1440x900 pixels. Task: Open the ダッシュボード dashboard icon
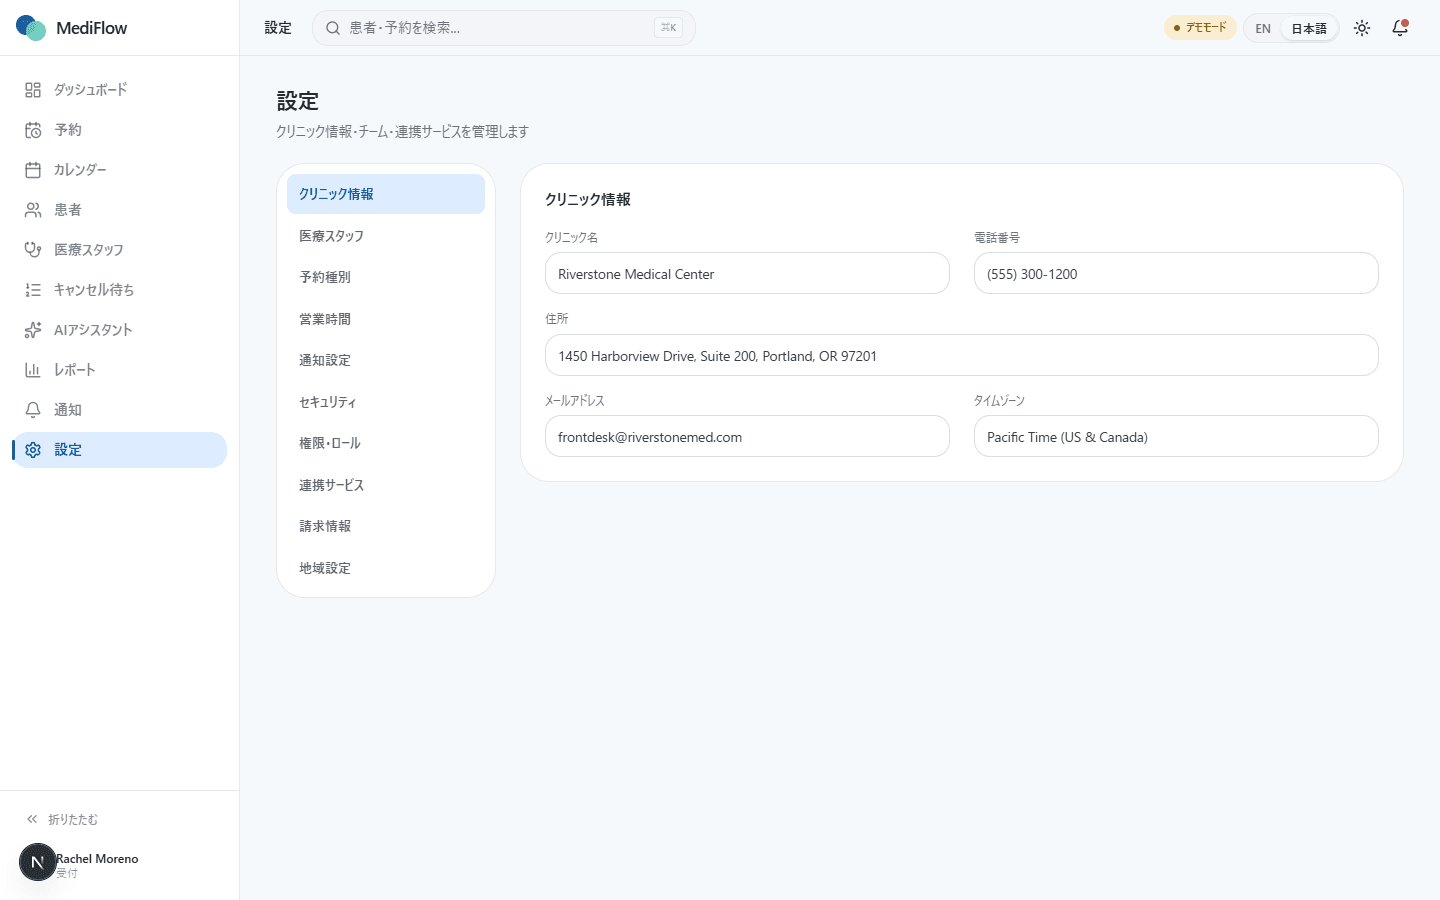pos(33,90)
